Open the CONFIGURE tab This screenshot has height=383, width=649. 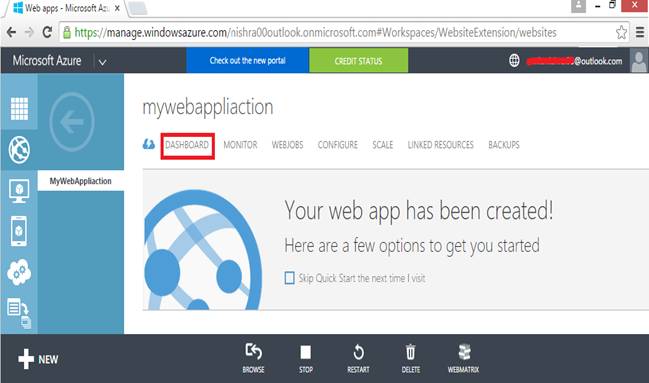coord(338,145)
